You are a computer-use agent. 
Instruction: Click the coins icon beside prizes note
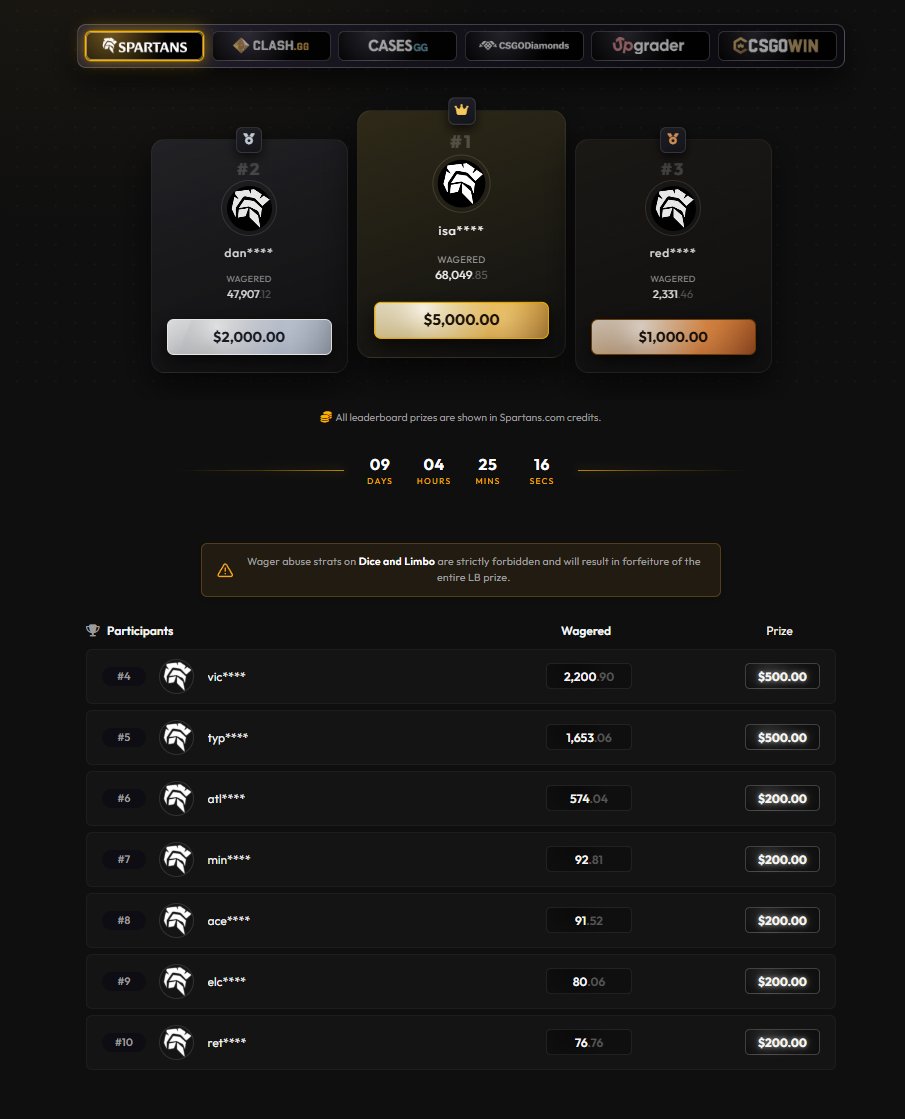(x=326, y=417)
